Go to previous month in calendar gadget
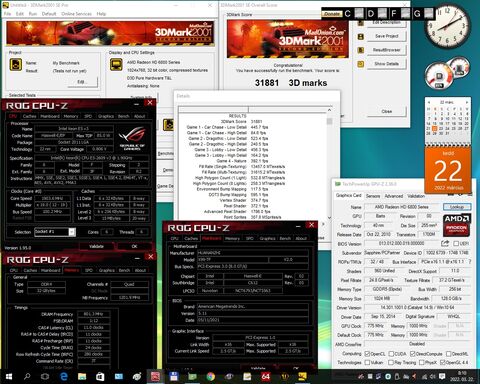The height and width of the screenshot is (384, 480). tap(429, 102)
